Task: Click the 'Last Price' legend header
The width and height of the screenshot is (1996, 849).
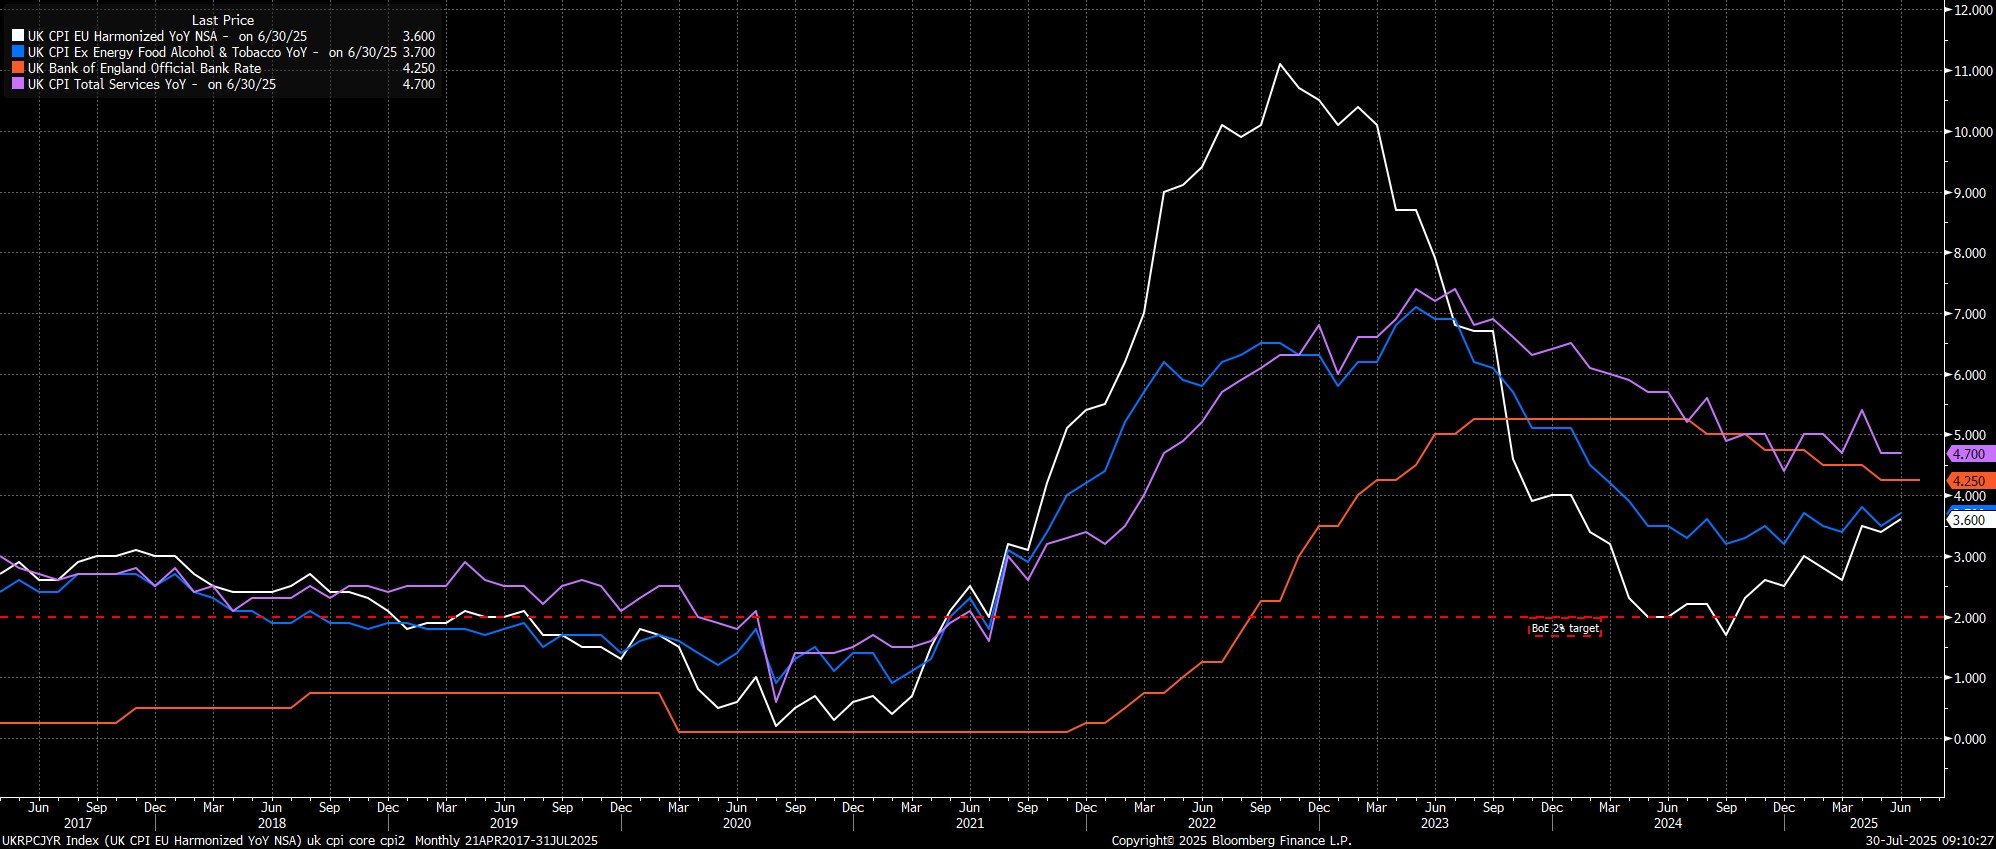Action: pos(223,20)
